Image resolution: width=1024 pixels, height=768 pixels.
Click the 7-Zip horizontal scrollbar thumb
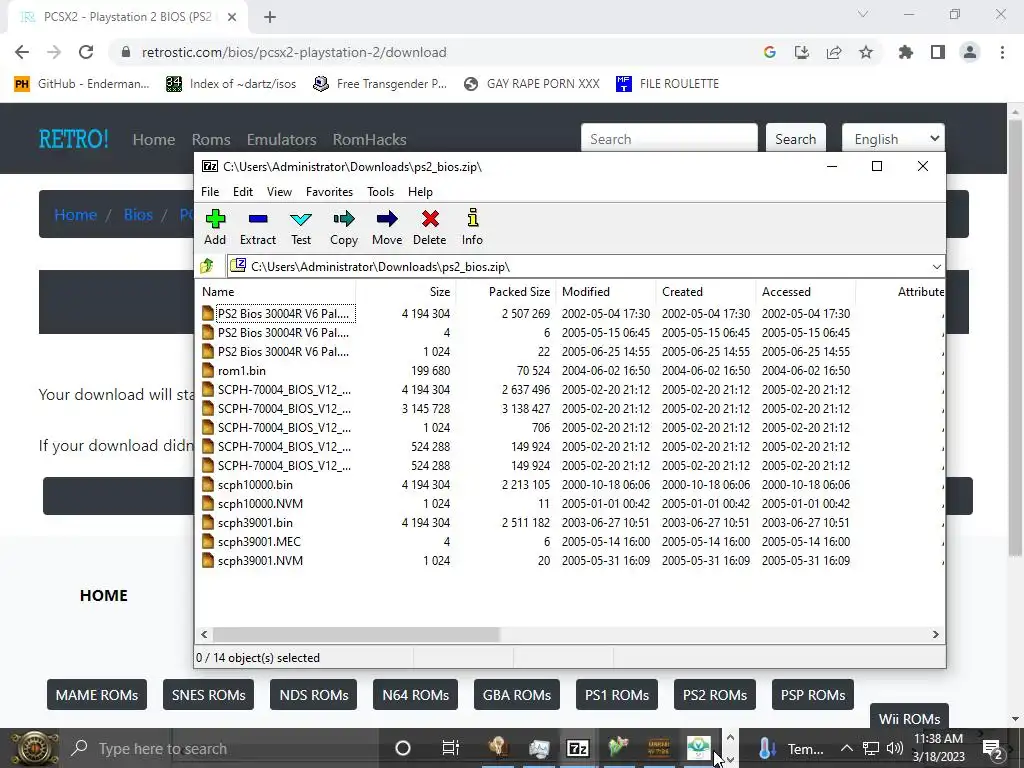pyautogui.click(x=356, y=634)
